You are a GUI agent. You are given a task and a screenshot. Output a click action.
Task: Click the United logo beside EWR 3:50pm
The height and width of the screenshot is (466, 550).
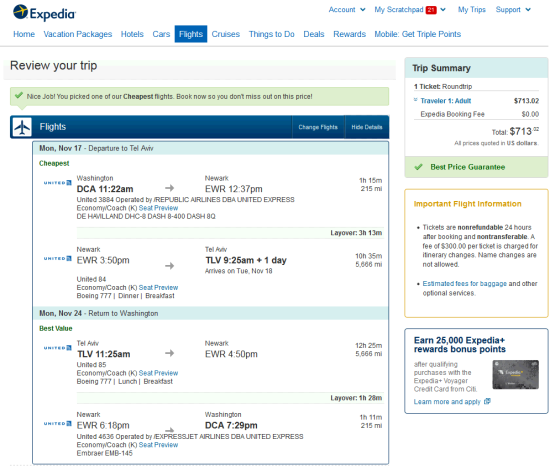pyautogui.click(x=58, y=258)
